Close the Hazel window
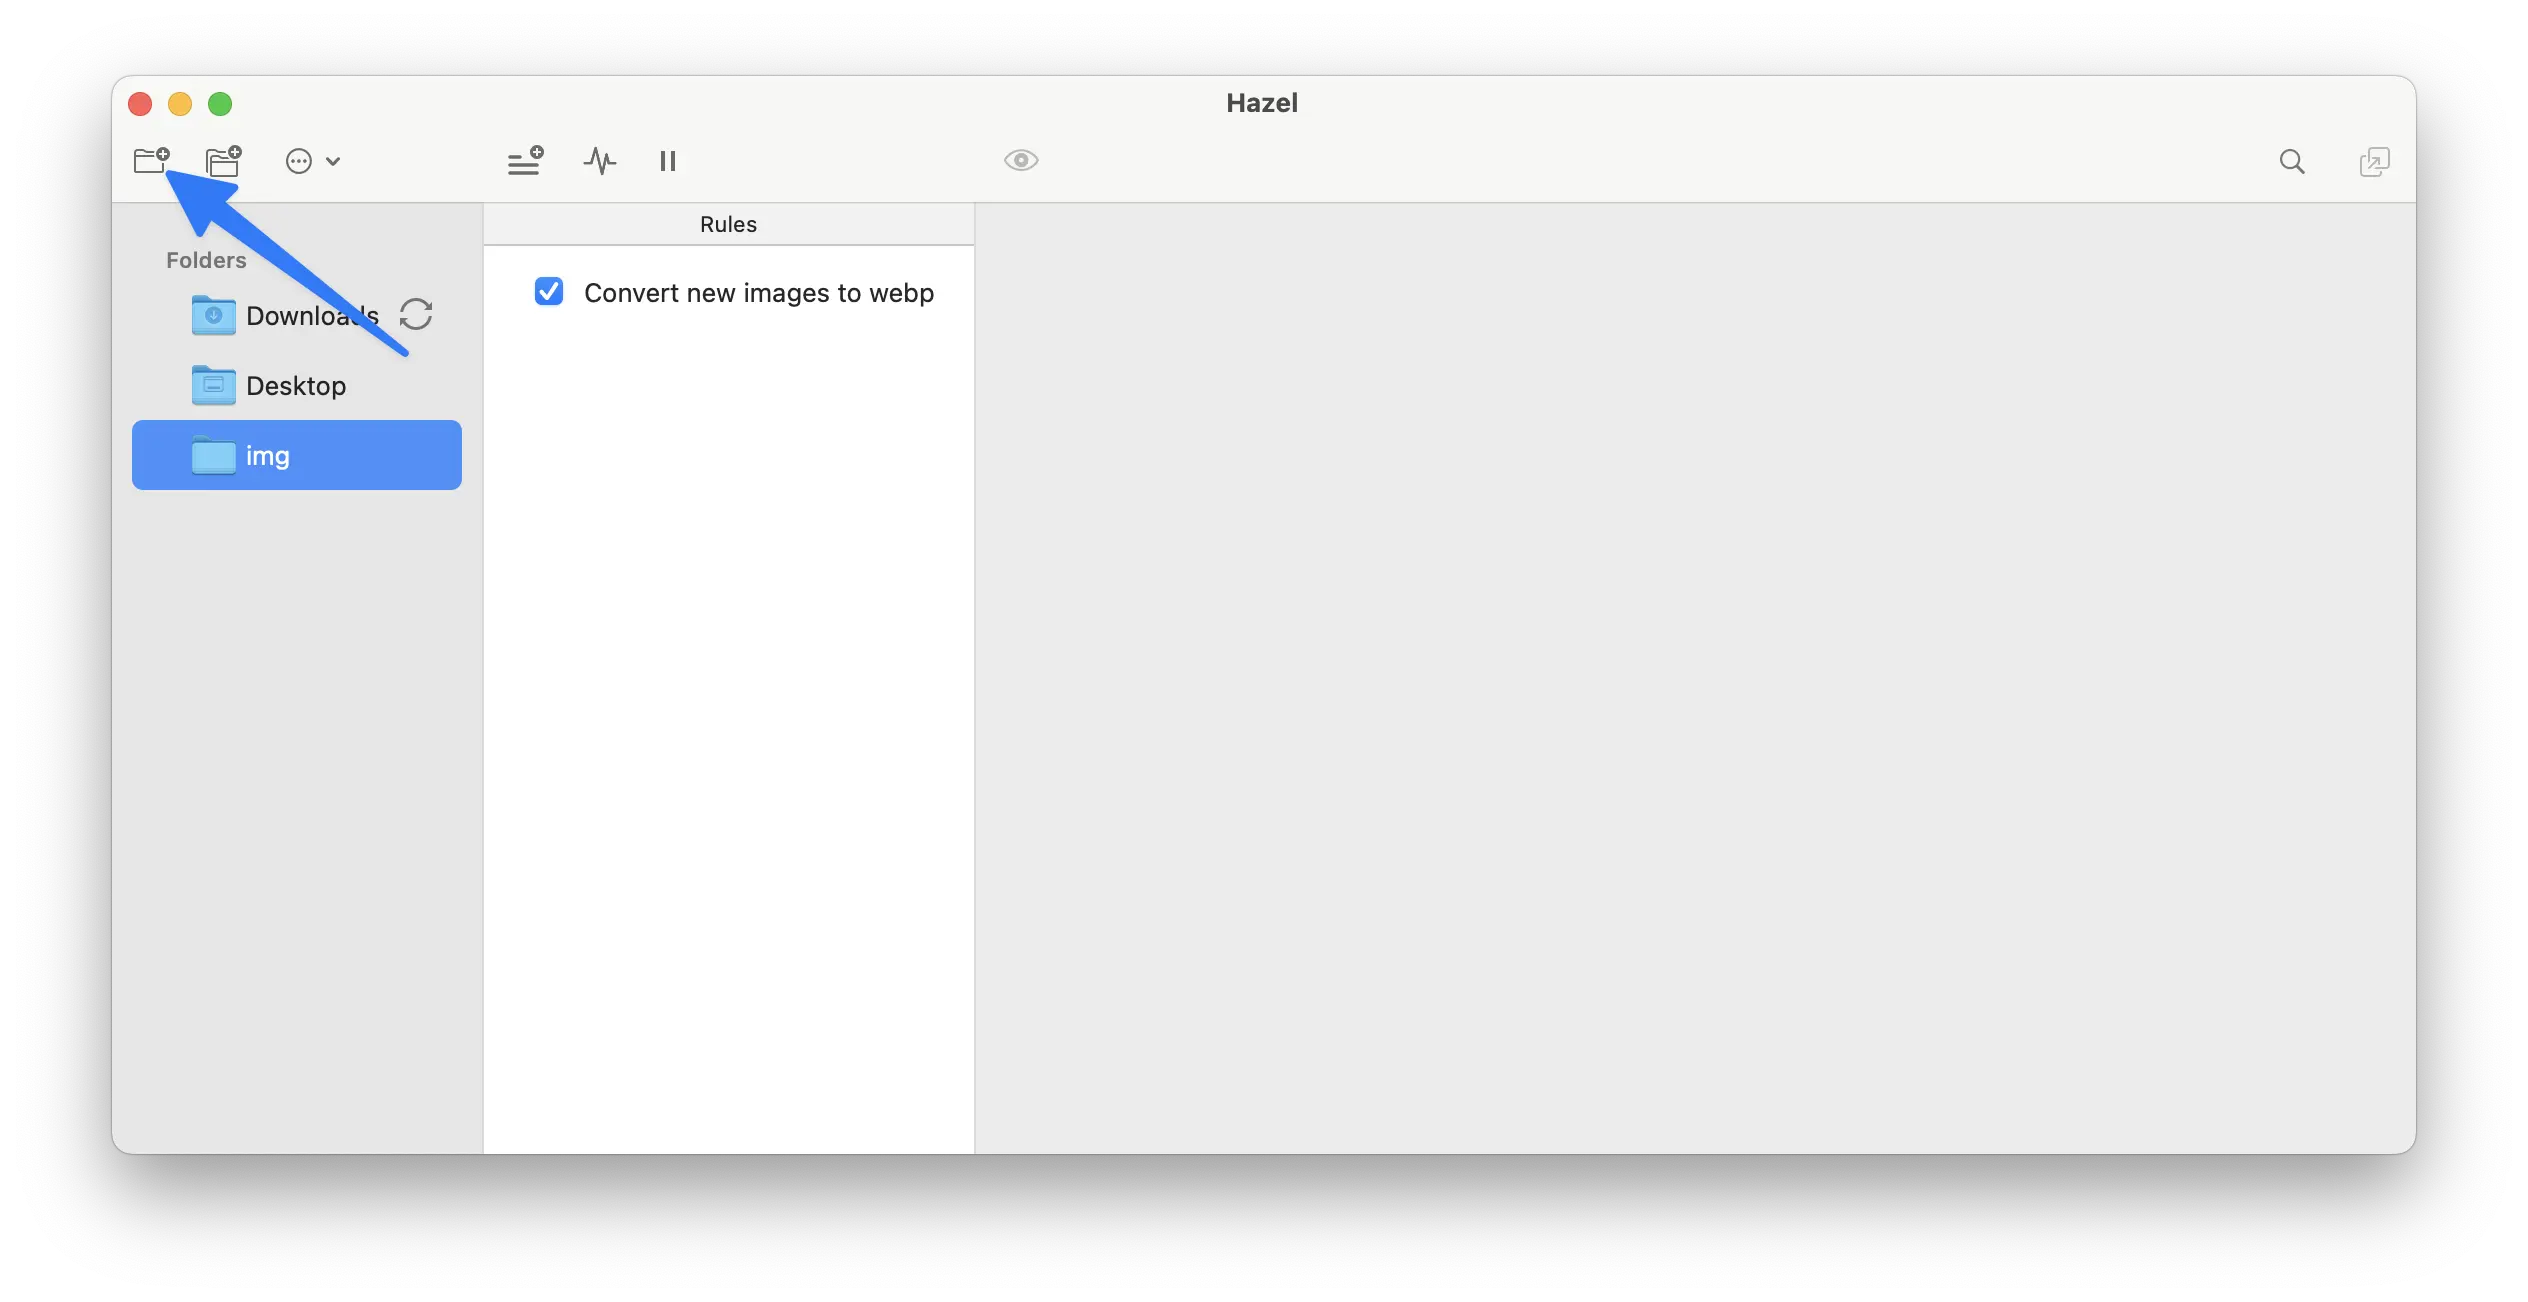 tap(140, 104)
